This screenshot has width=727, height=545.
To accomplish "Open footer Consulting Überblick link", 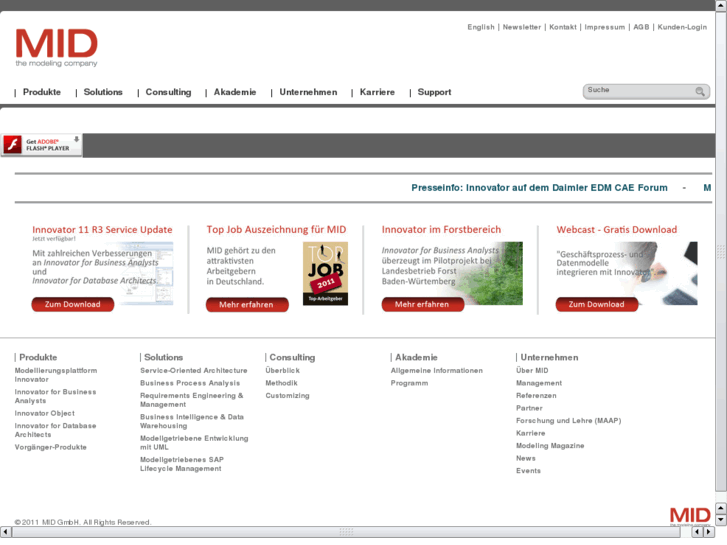I will [x=282, y=371].
